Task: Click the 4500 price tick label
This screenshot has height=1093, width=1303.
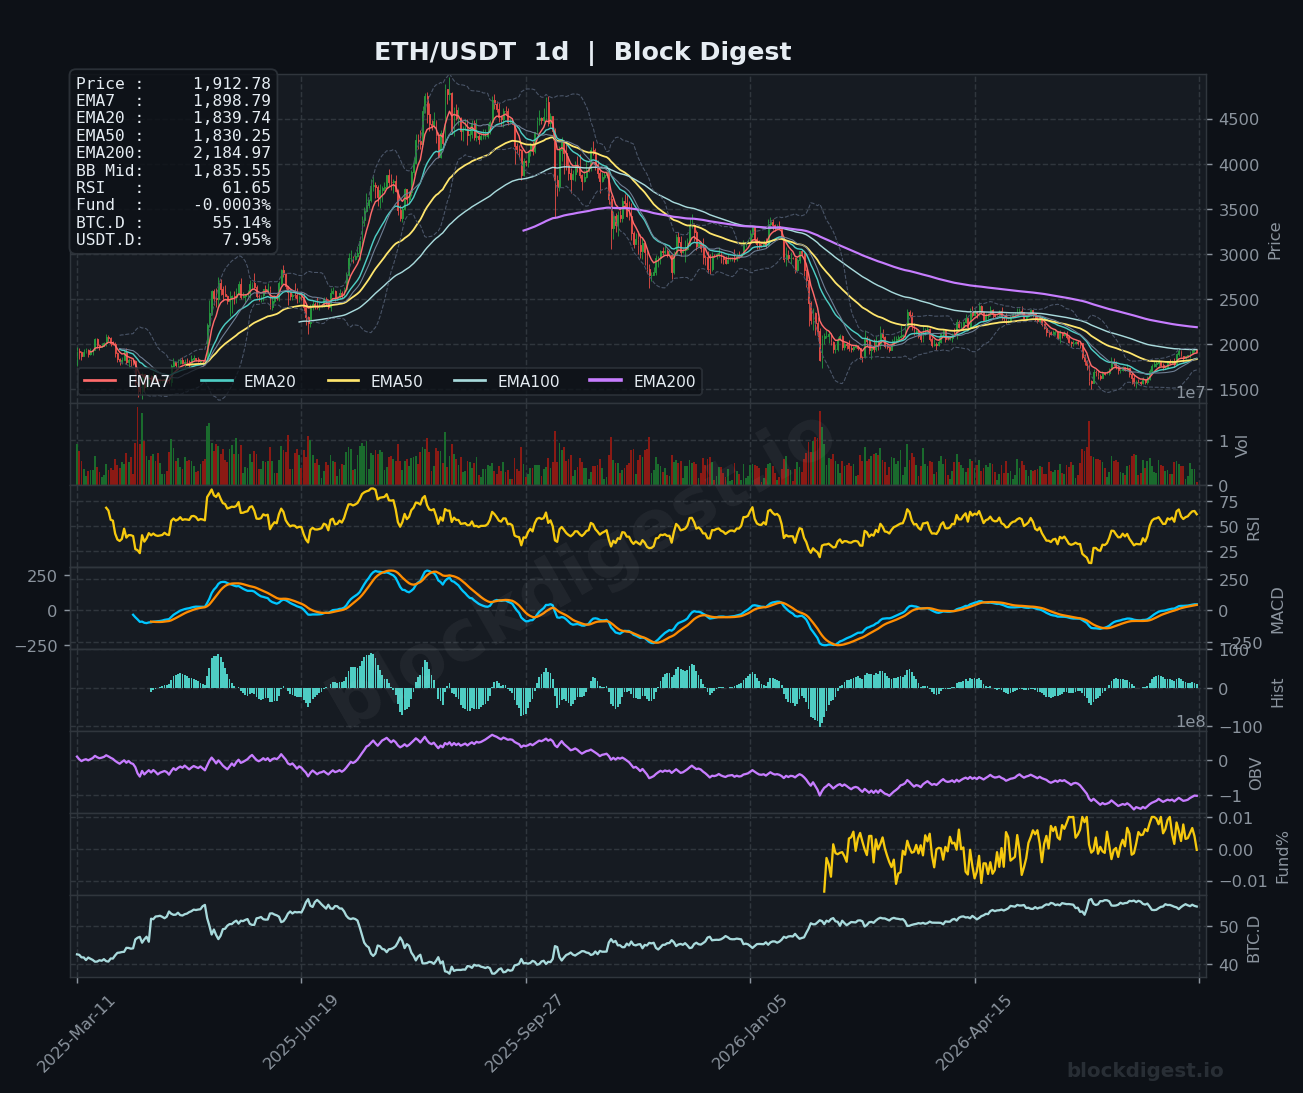Action: [1237, 120]
